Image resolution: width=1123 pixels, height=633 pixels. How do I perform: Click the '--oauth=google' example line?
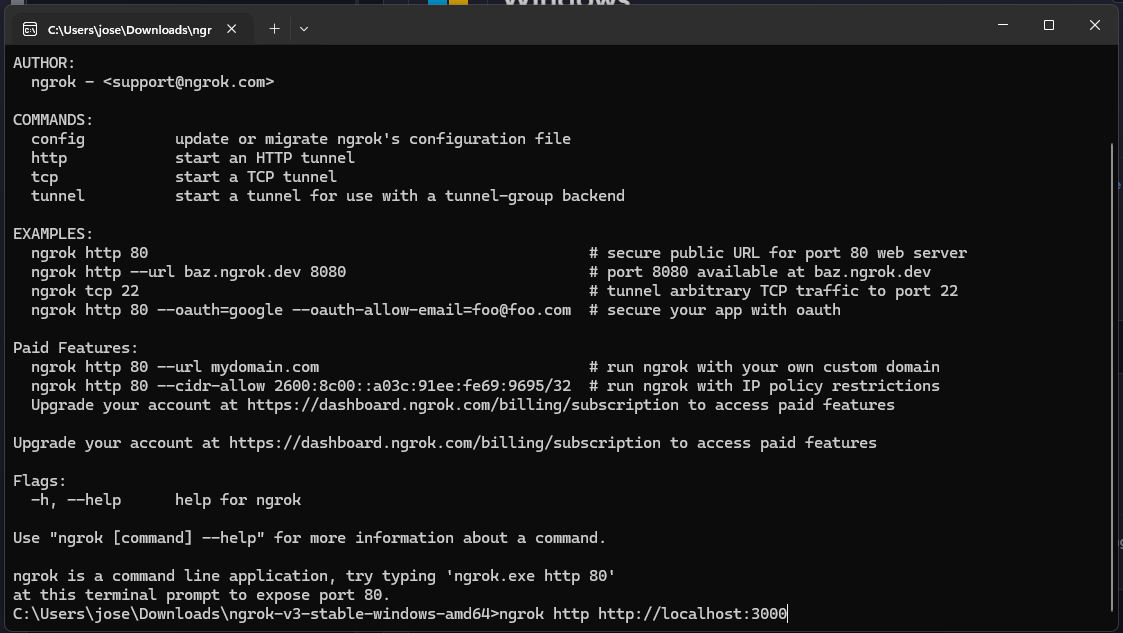pos(301,310)
